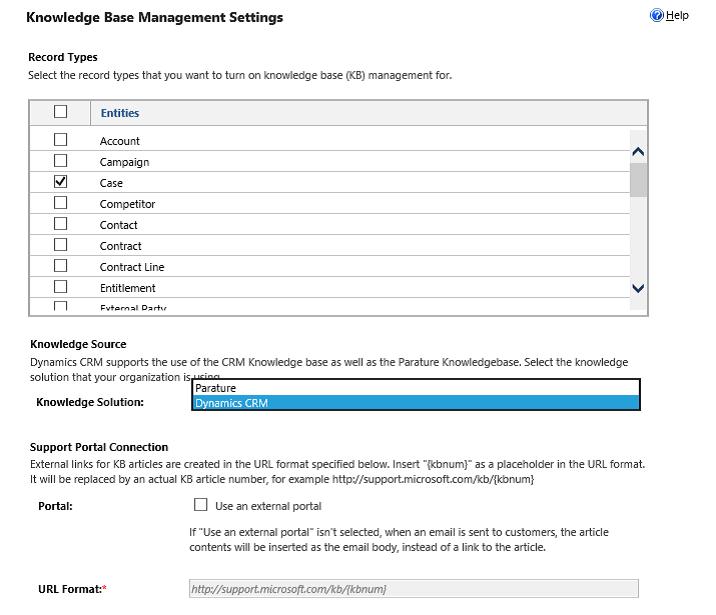Viewport: 716px width, 615px height.
Task: Choose Dynamics CRM in Knowledge Solution dropdown
Action: pos(416,403)
